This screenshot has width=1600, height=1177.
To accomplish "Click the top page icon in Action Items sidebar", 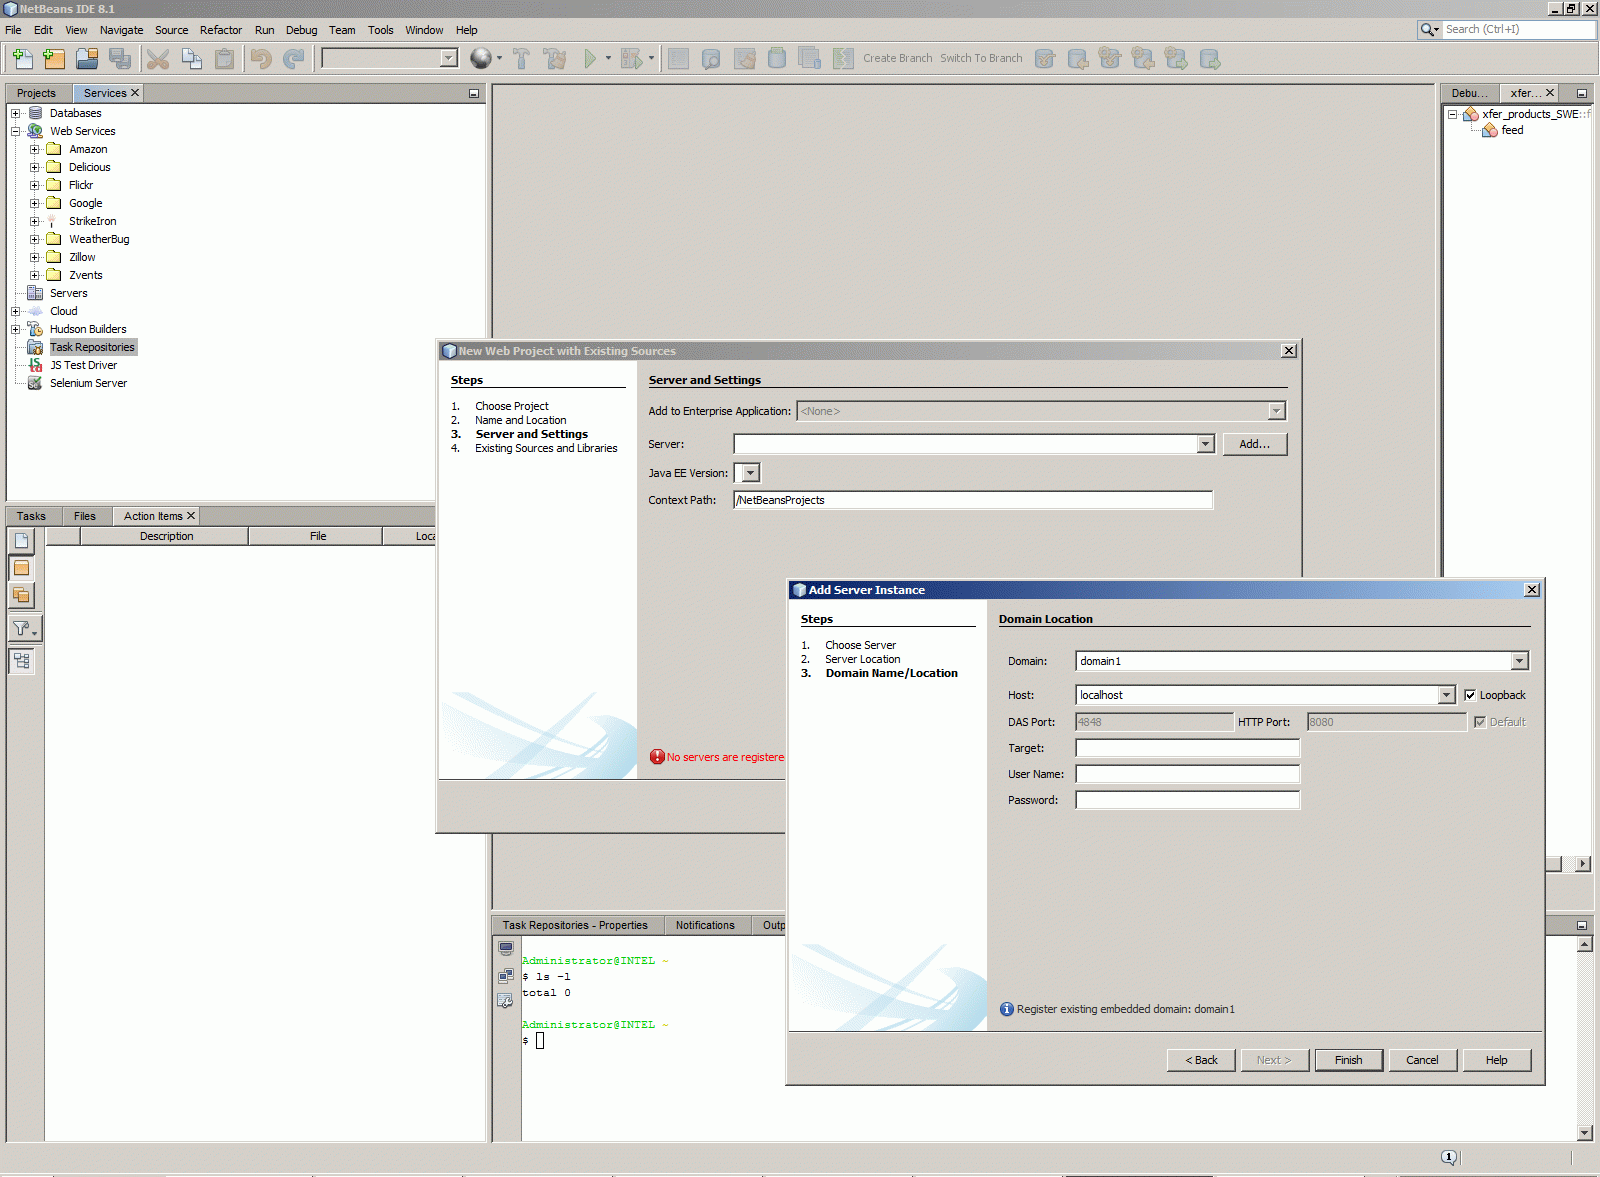I will pos(22,541).
